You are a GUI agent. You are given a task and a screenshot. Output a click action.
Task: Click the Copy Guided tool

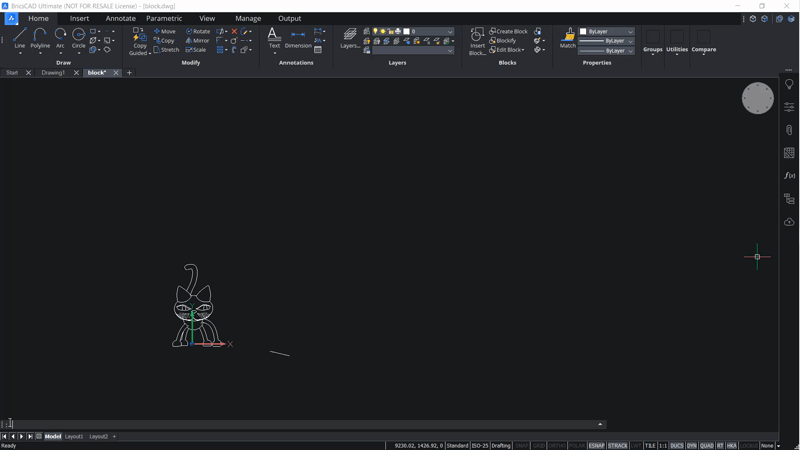click(139, 42)
